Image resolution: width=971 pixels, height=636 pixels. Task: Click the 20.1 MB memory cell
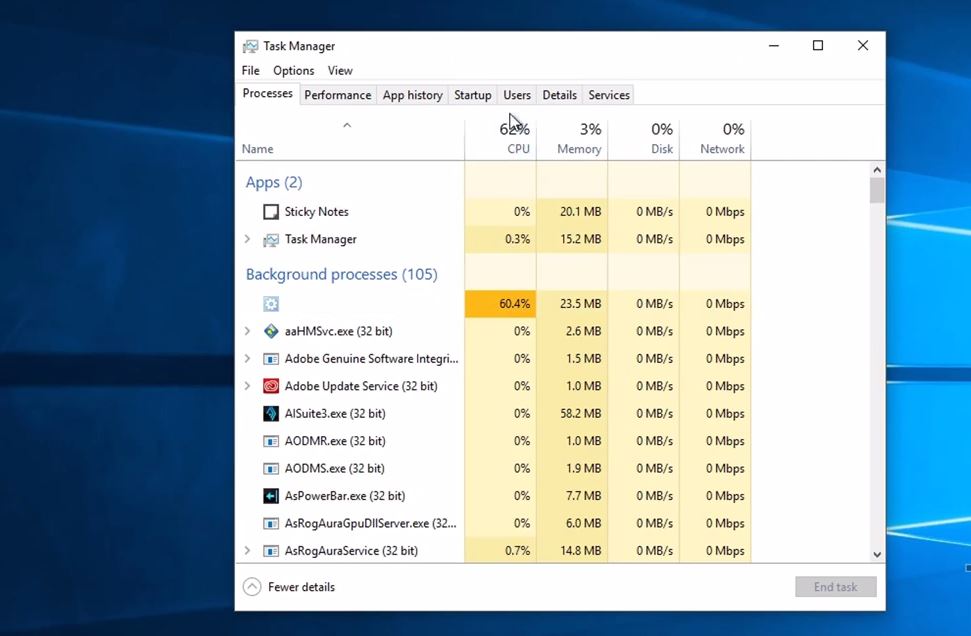pyautogui.click(x=572, y=212)
